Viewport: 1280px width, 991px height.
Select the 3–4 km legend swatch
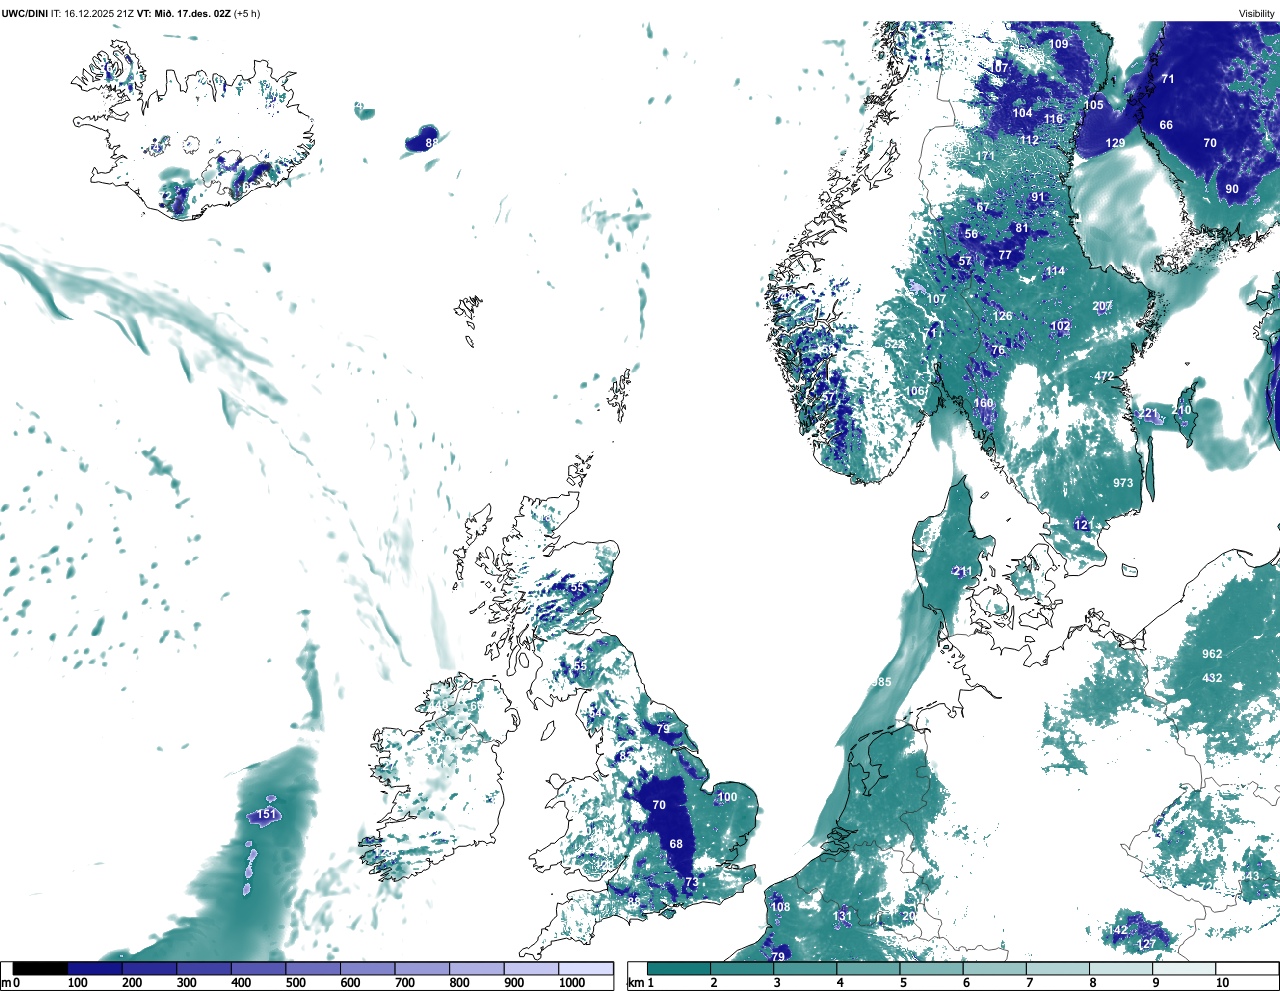coord(805,969)
